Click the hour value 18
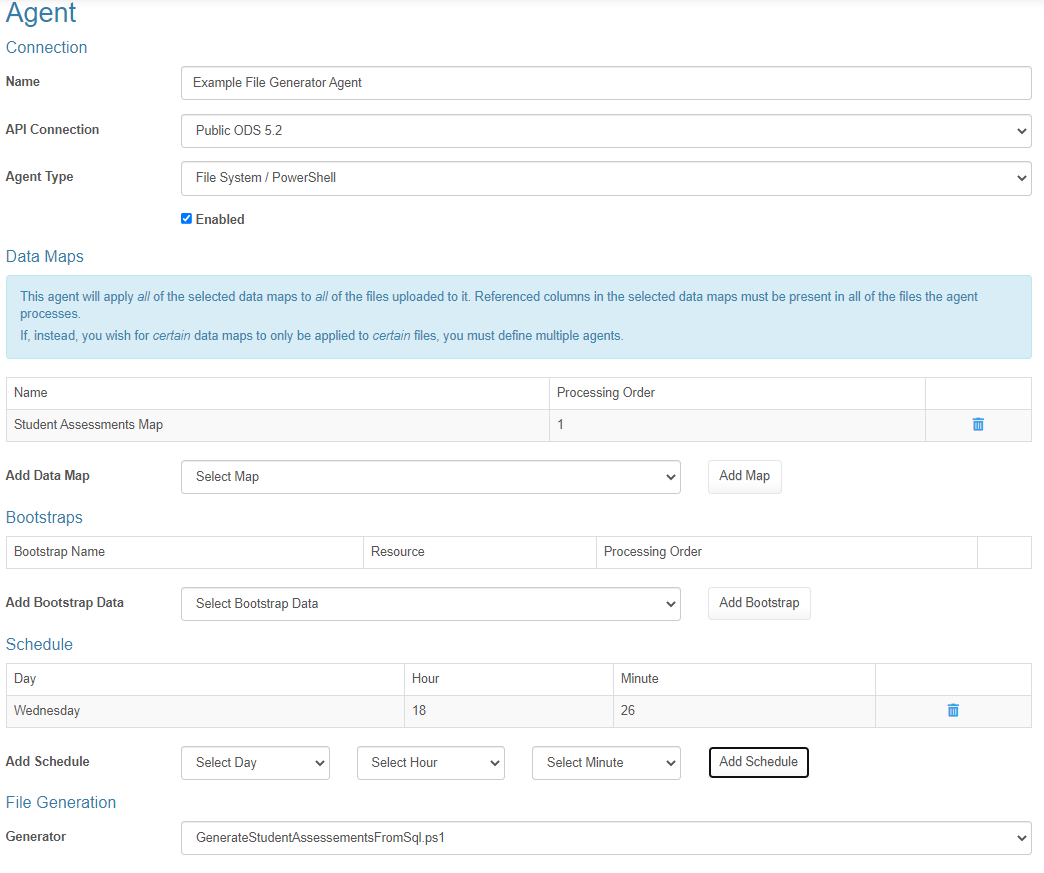The height and width of the screenshot is (873, 1044). pos(419,711)
